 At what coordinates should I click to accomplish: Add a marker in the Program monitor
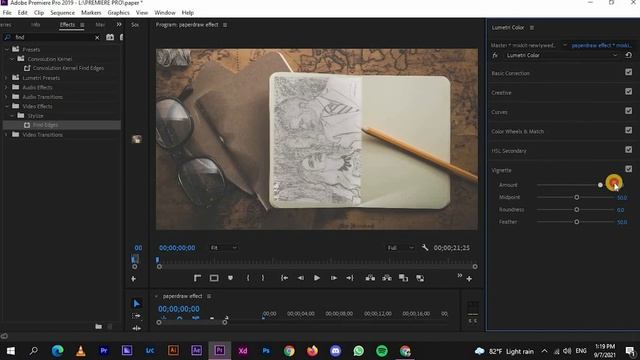(231, 278)
